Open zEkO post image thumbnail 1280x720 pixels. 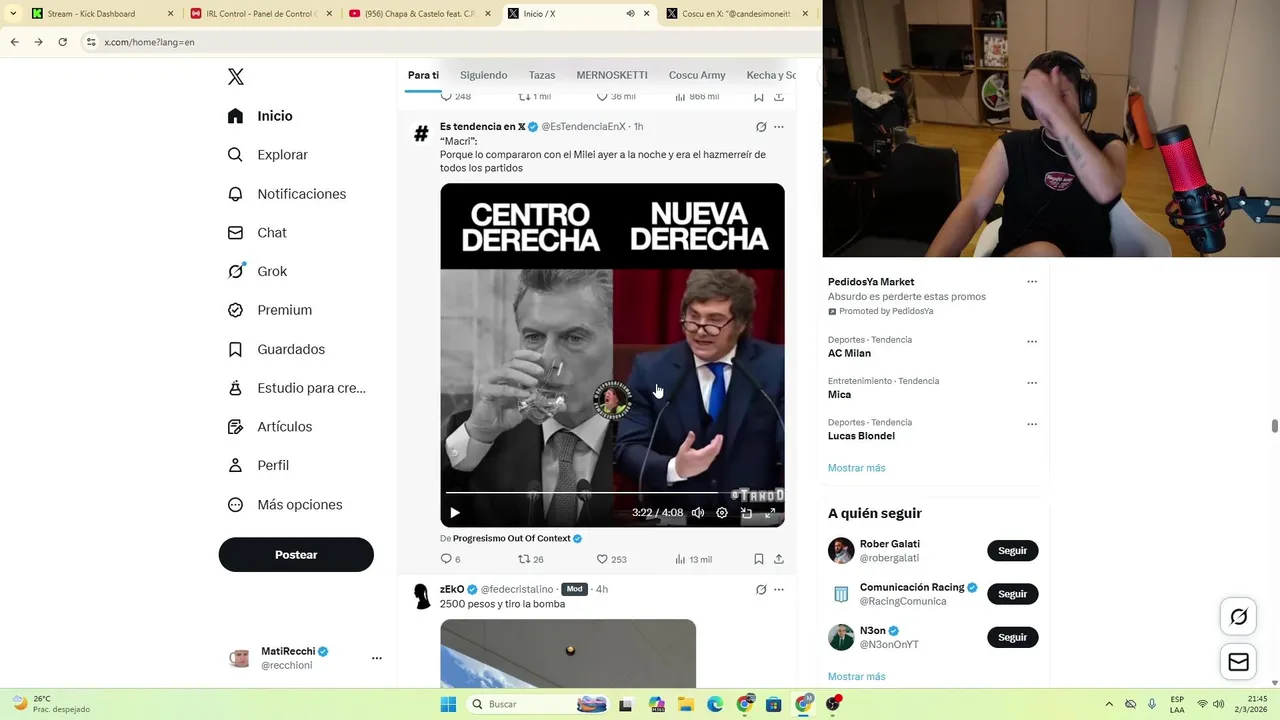pyautogui.click(x=568, y=653)
